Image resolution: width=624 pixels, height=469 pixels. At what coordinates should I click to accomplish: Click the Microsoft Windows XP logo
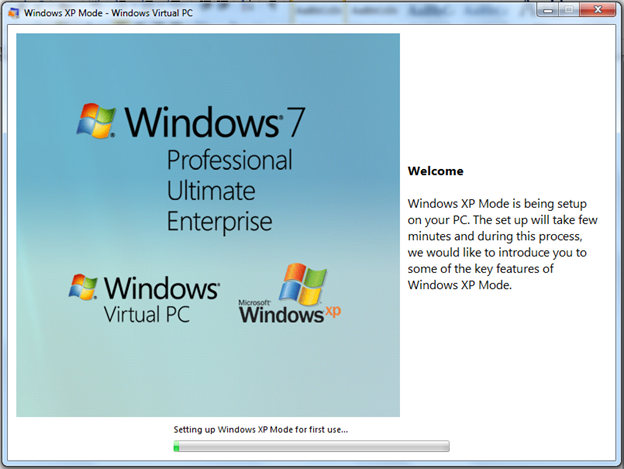click(290, 294)
